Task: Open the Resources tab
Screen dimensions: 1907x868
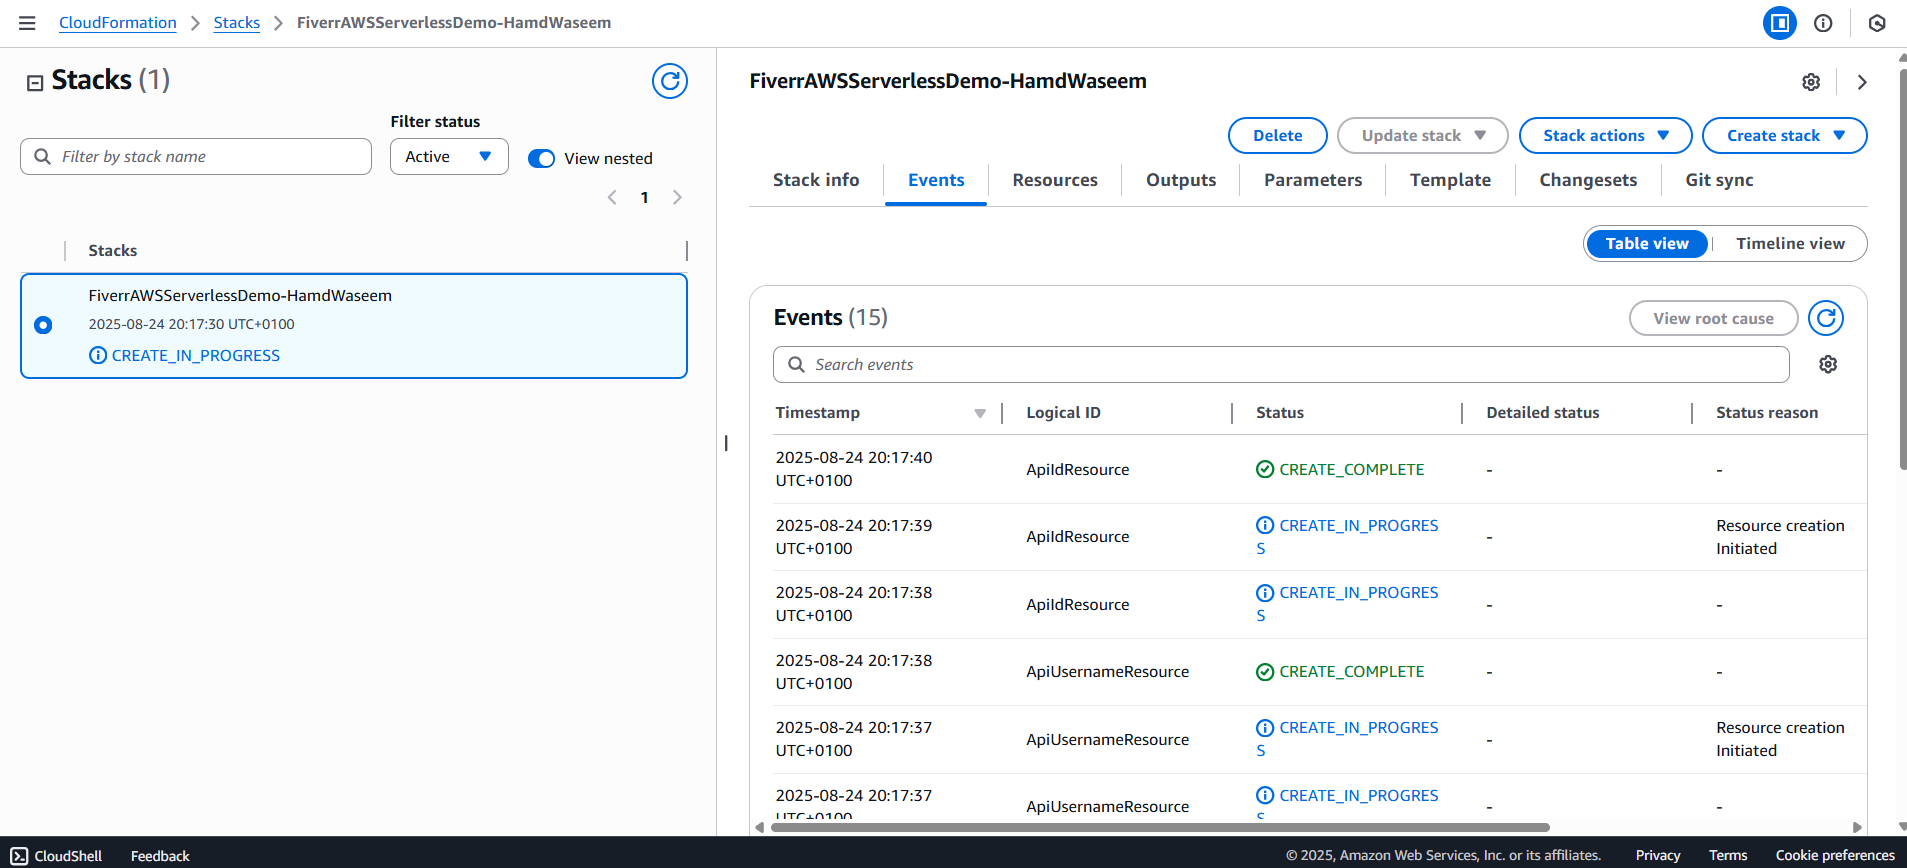Action: click(x=1055, y=180)
